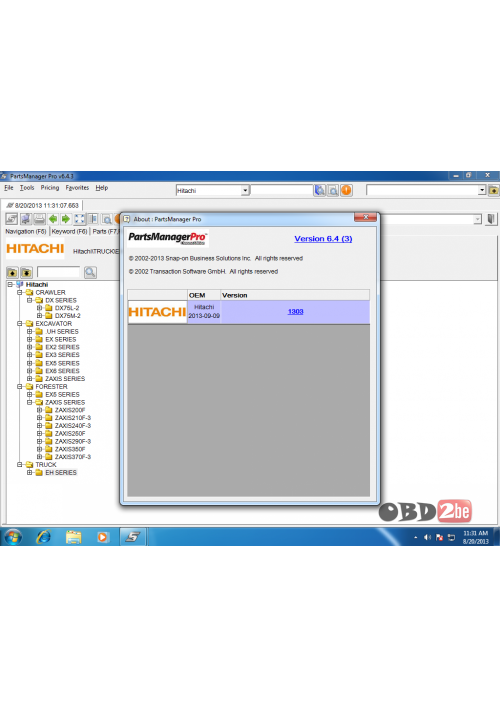
Task: Go forward with green right arrow
Action: pos(66,219)
